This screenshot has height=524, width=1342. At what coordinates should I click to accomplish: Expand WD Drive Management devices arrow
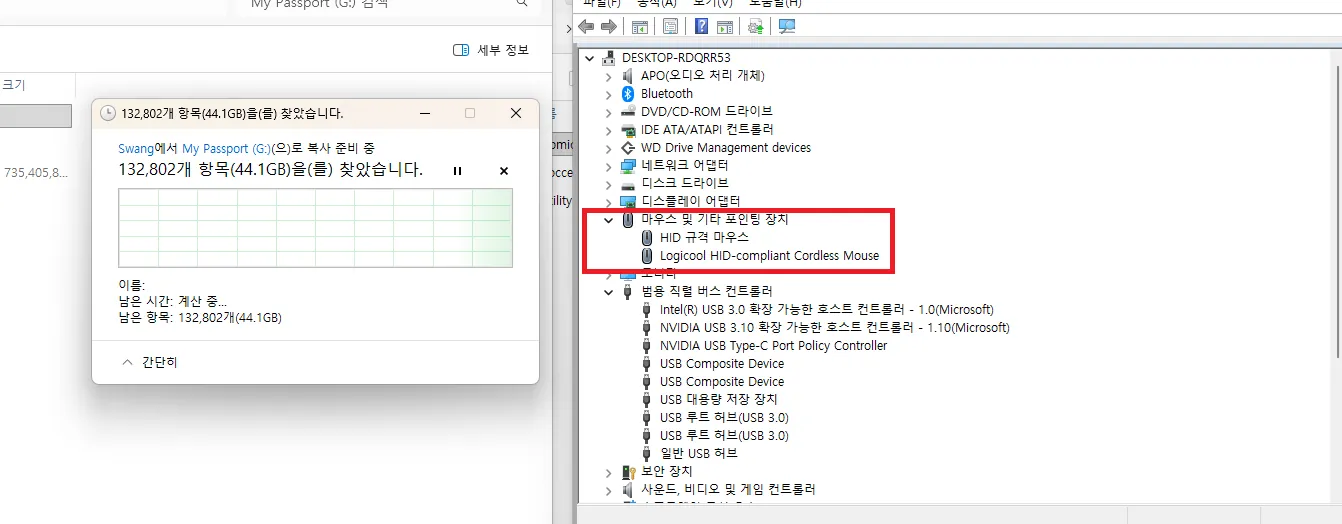[609, 147]
